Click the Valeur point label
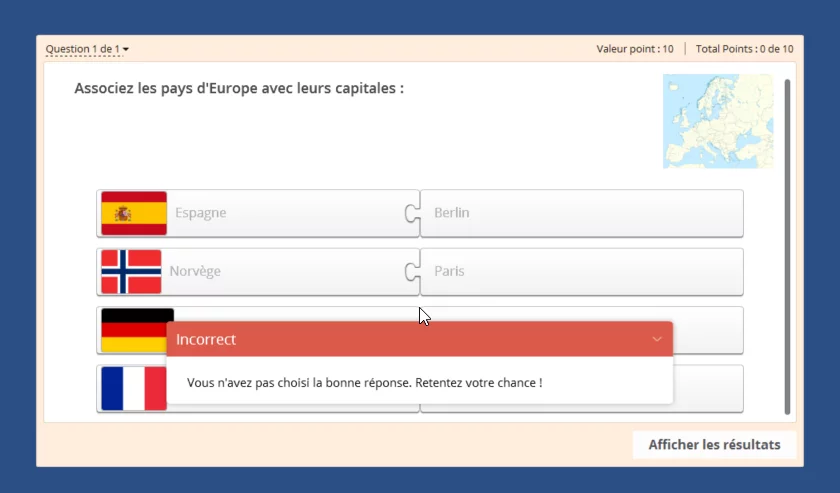Screen dimensions: 840x493 point(634,49)
